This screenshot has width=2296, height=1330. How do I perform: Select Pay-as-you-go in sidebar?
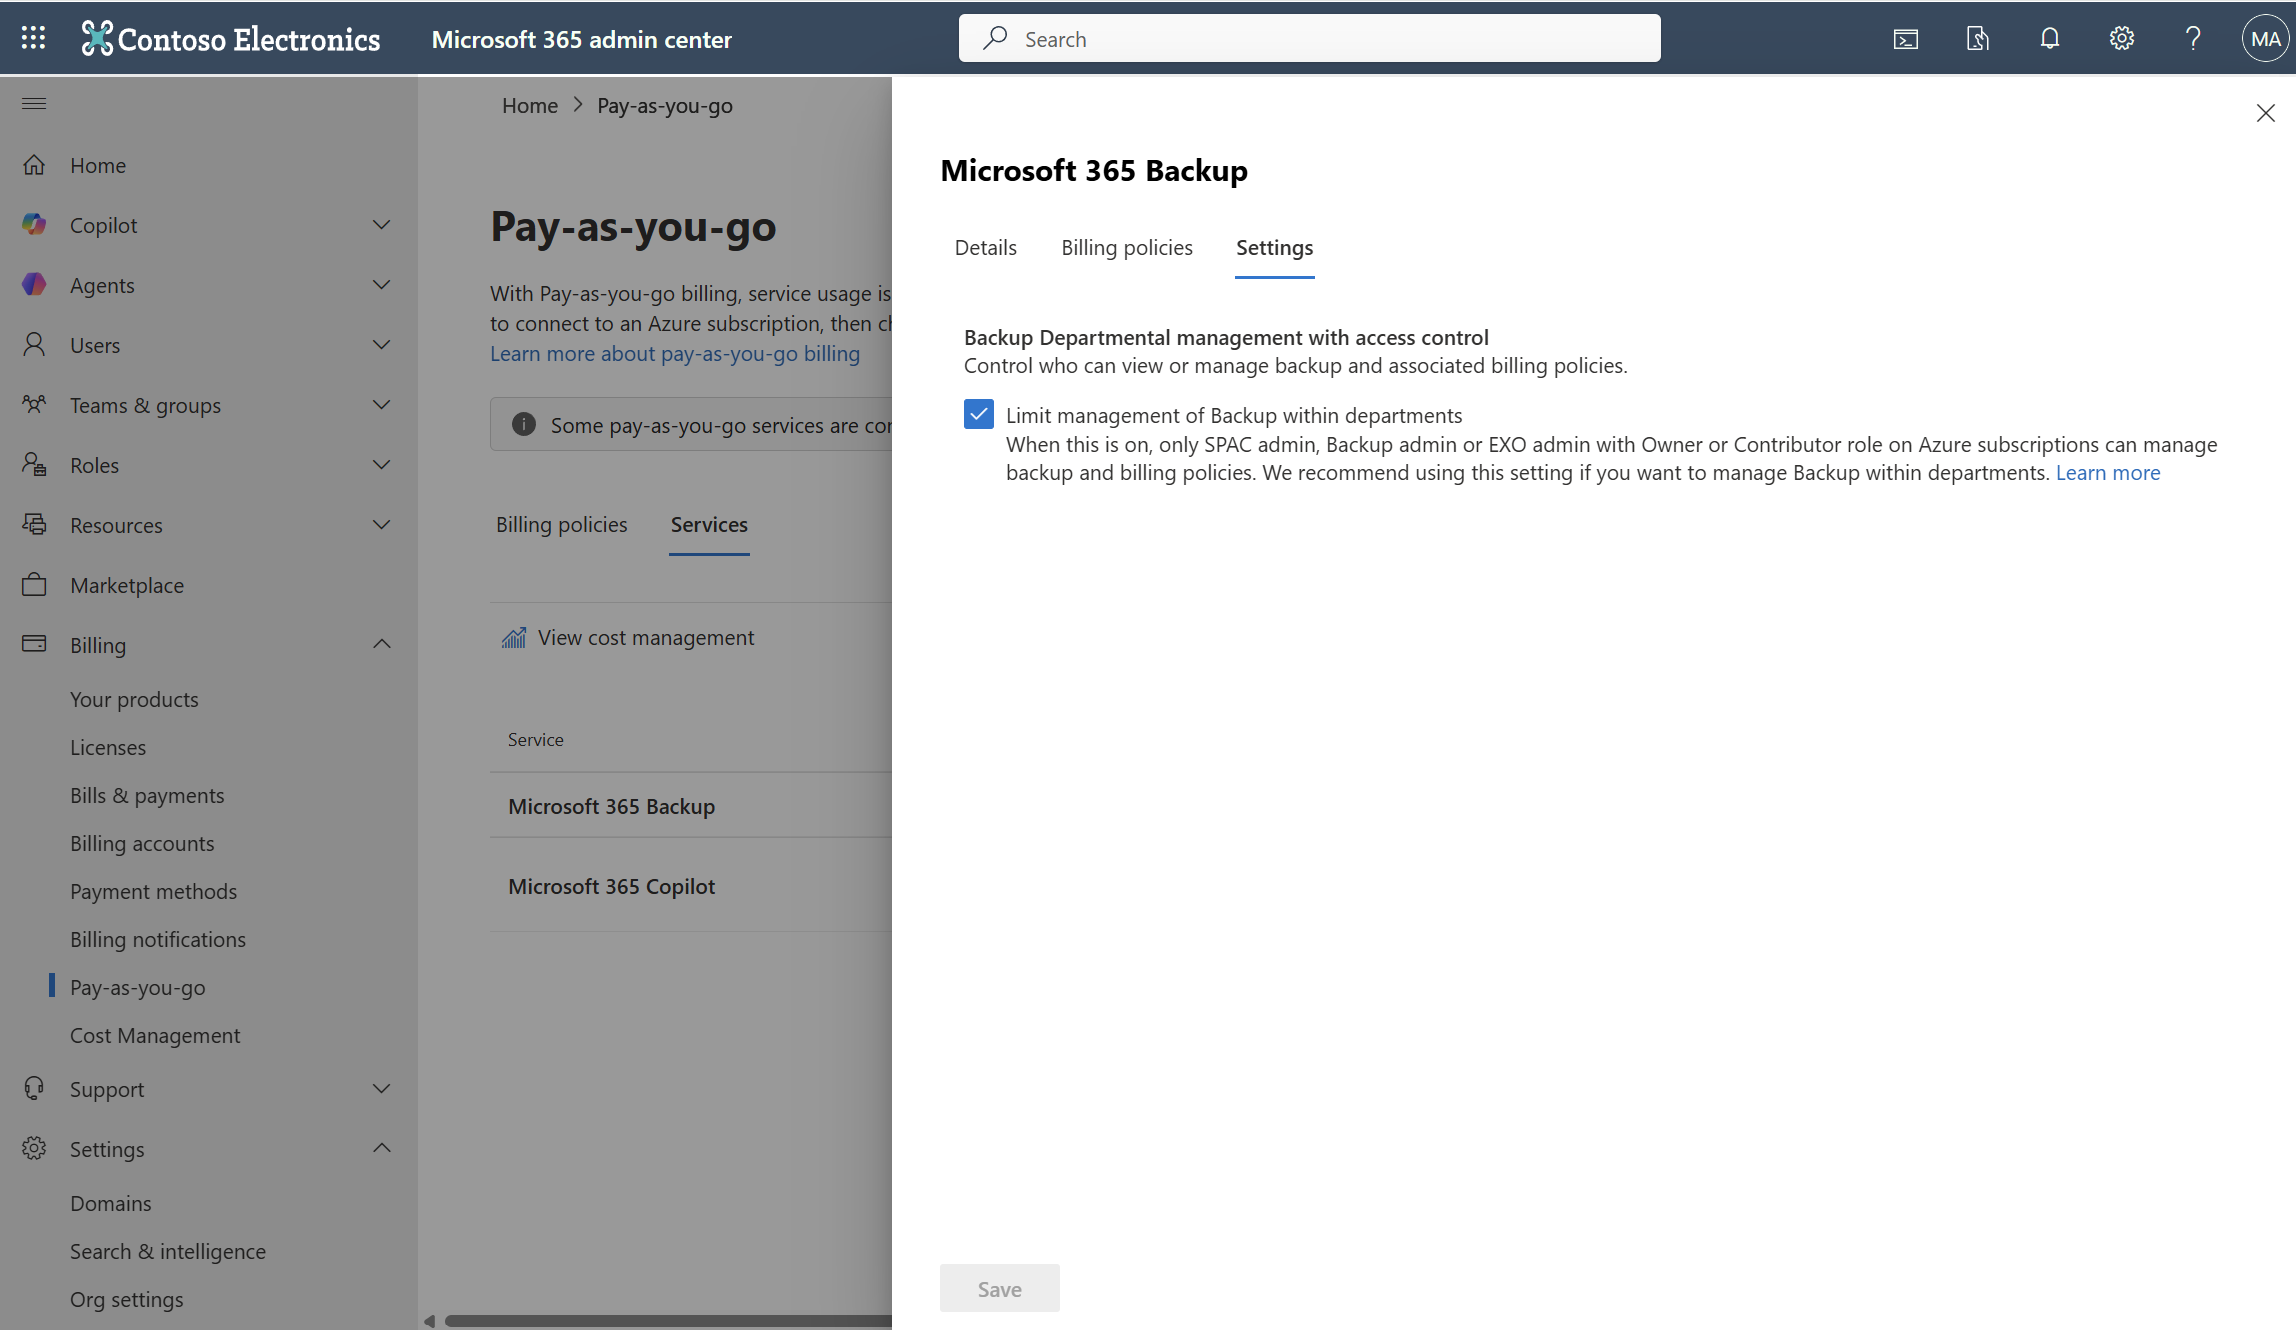[x=138, y=988]
